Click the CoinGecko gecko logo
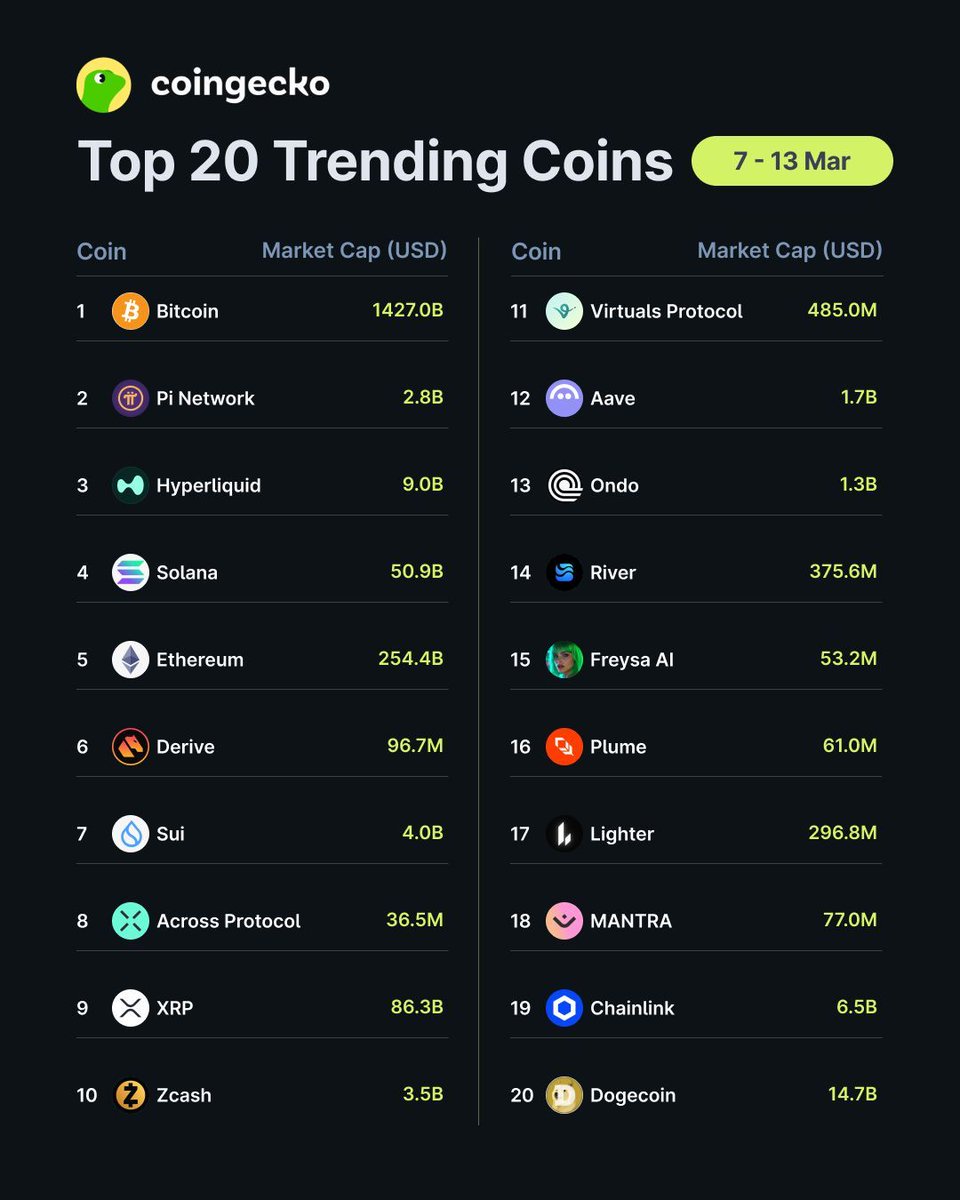This screenshot has width=960, height=1200. click(x=104, y=85)
